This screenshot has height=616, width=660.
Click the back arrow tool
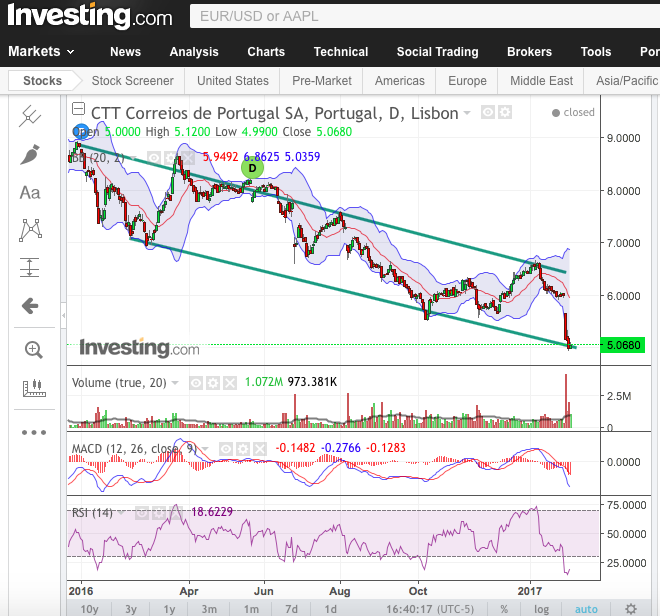pyautogui.click(x=30, y=306)
